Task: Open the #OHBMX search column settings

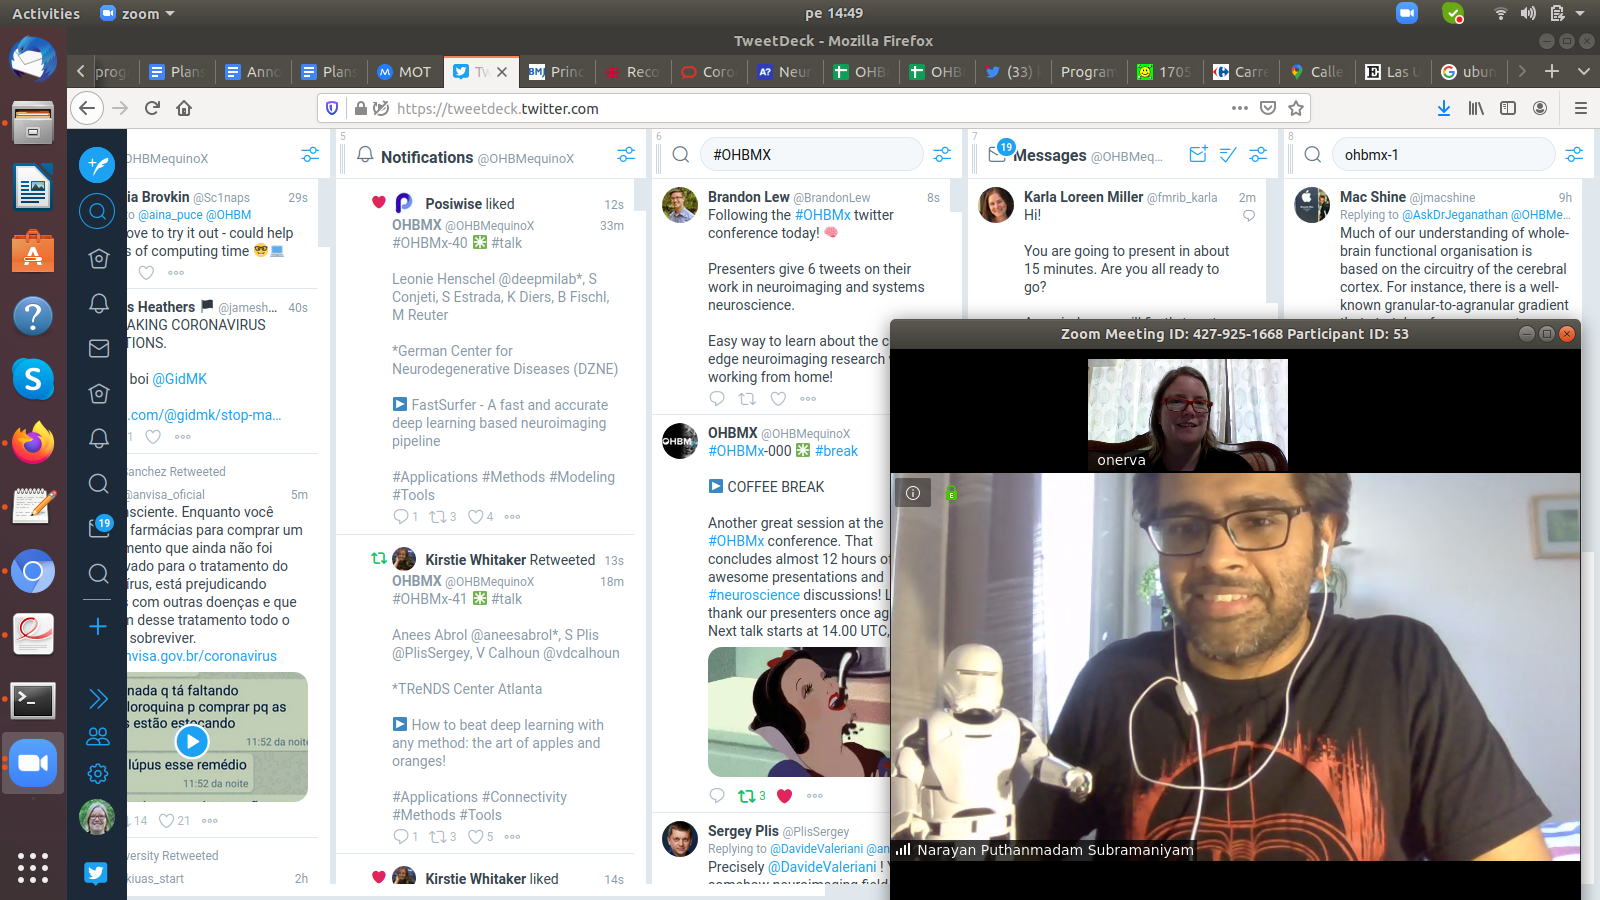Action: click(x=942, y=155)
